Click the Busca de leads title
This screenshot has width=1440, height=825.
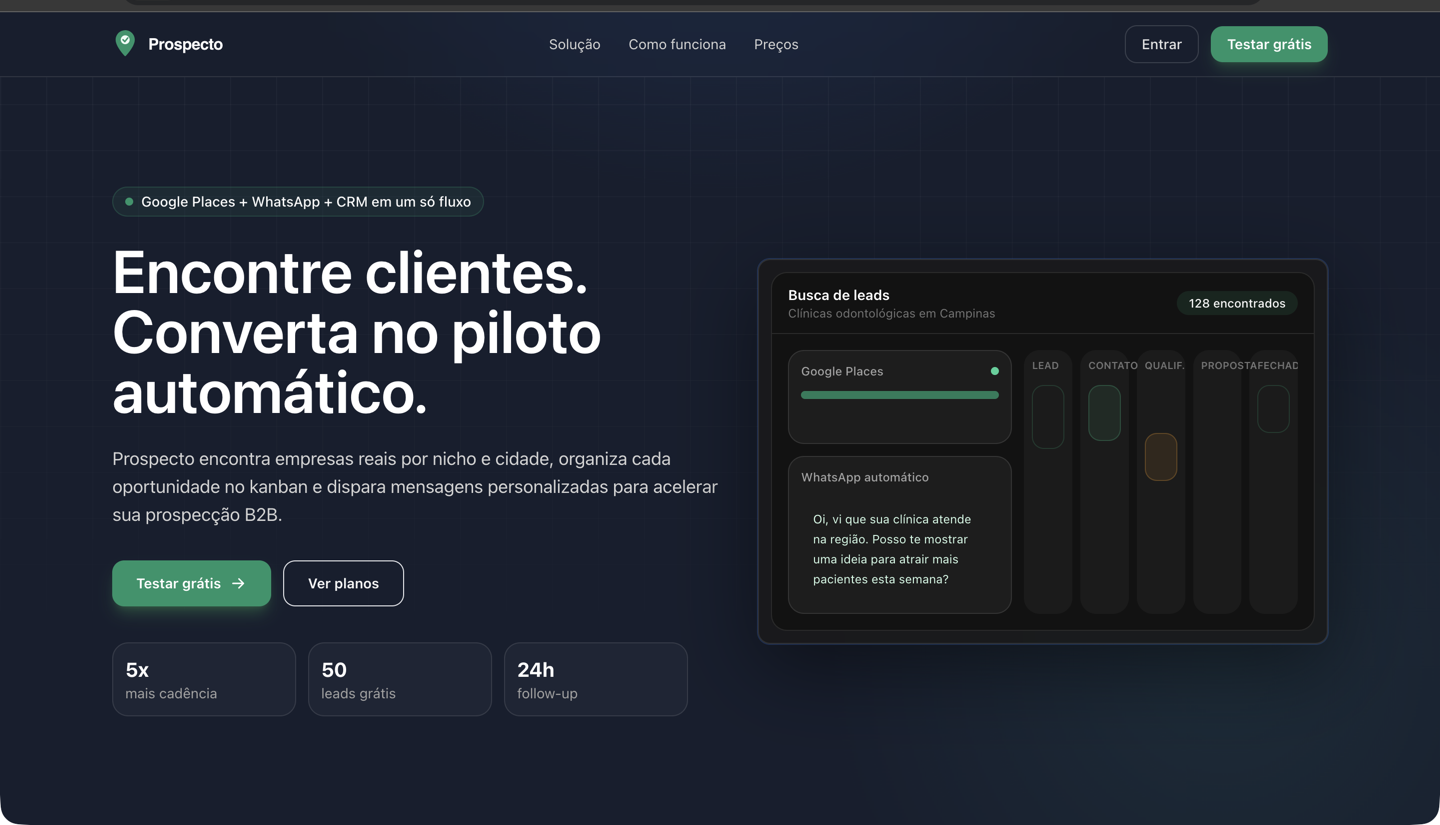point(838,295)
